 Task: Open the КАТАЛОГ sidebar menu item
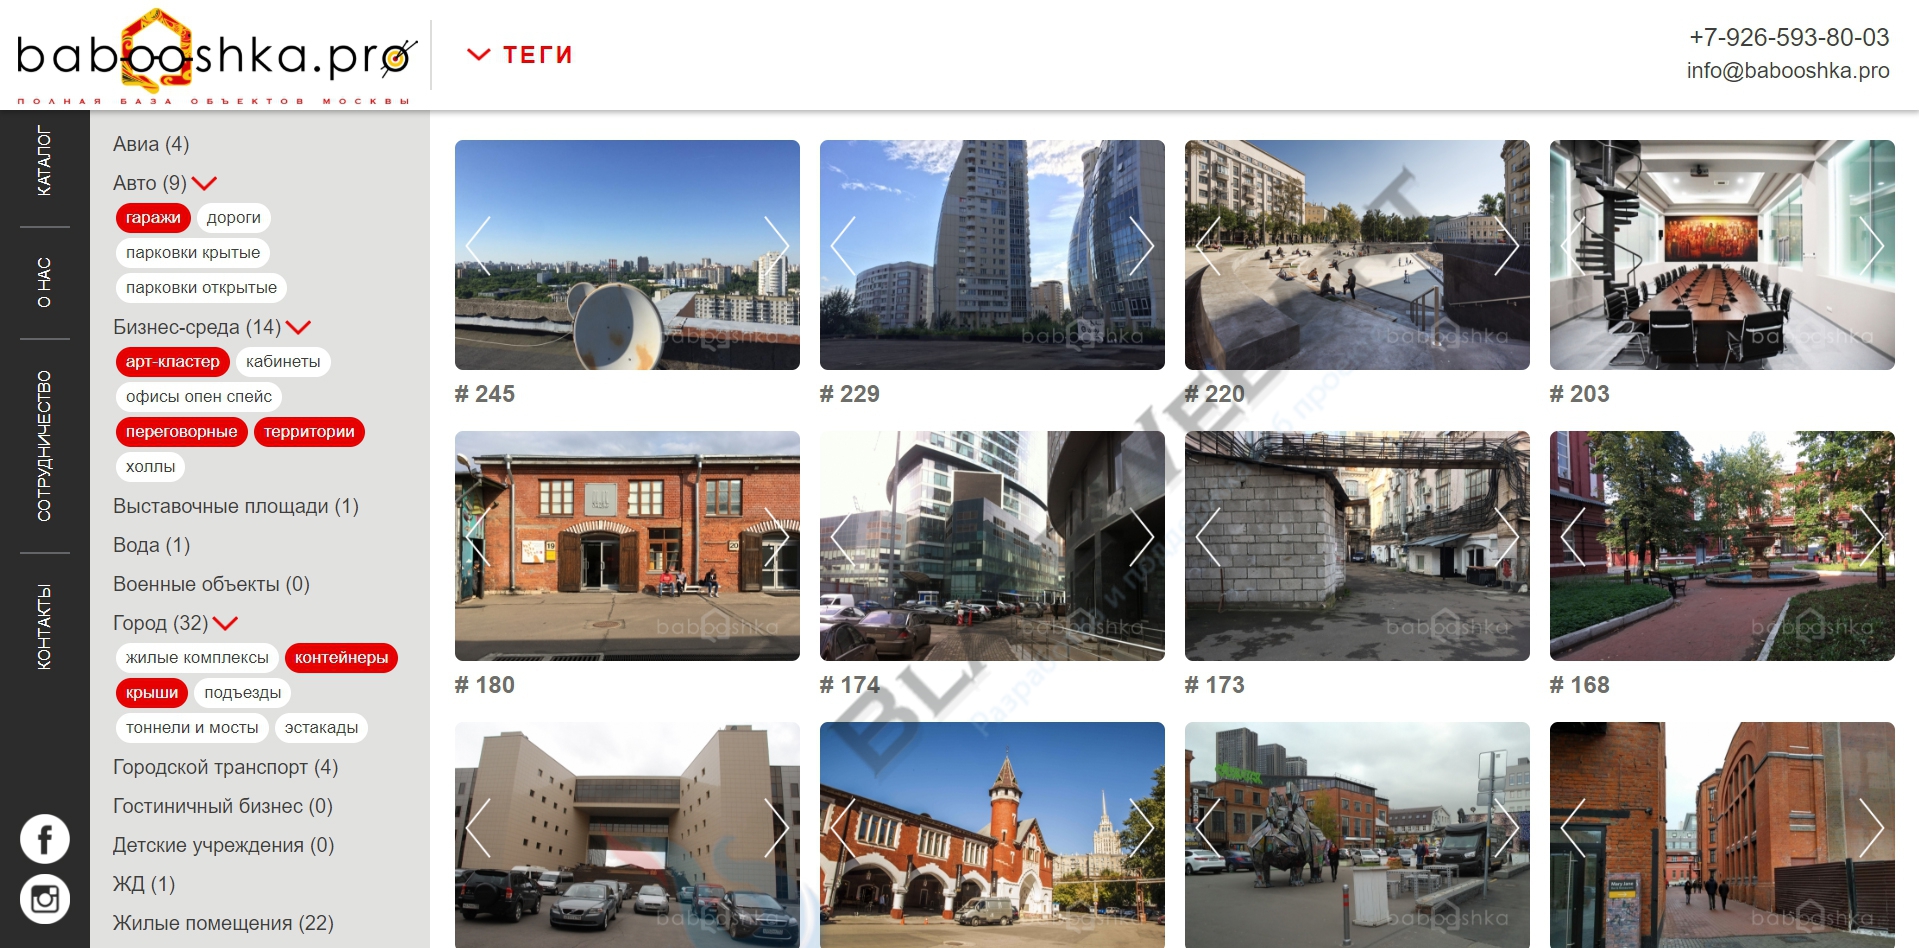point(44,160)
